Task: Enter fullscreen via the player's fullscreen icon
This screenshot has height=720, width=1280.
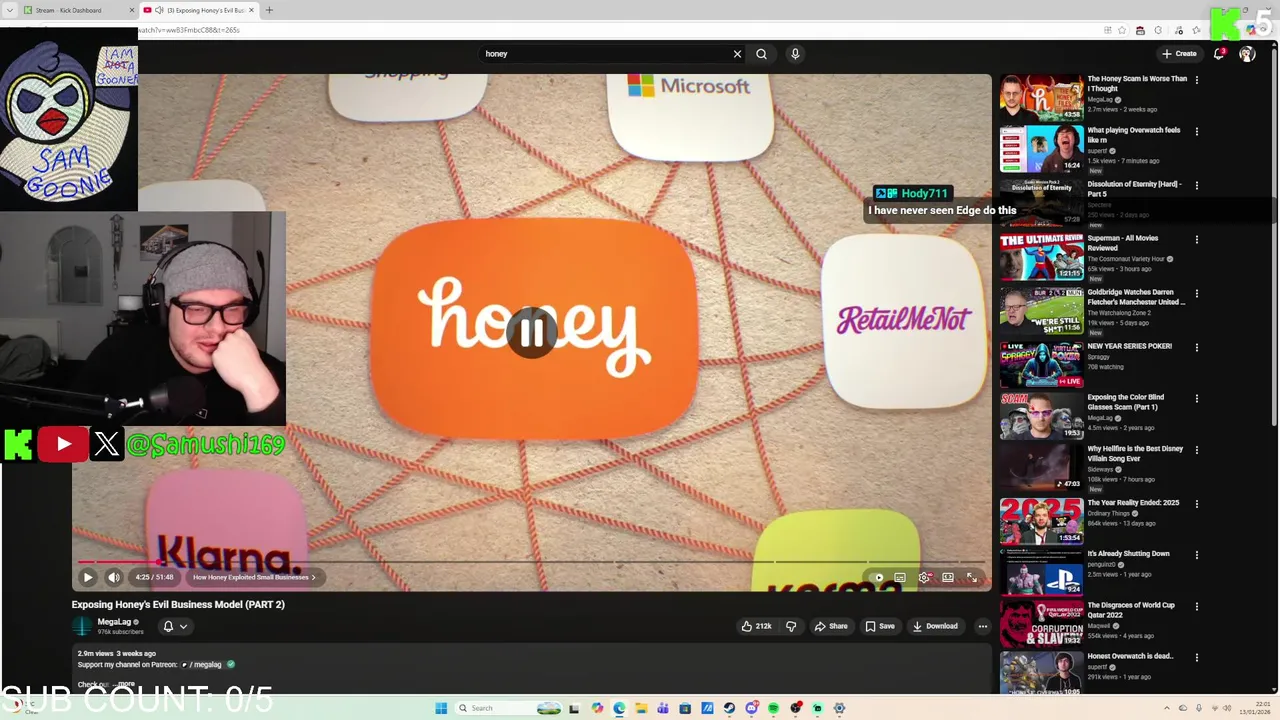Action: (971, 577)
